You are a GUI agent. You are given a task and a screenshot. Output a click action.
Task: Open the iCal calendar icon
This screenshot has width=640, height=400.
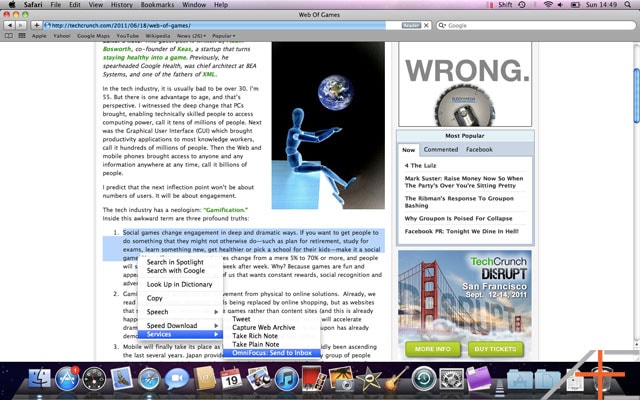click(231, 378)
